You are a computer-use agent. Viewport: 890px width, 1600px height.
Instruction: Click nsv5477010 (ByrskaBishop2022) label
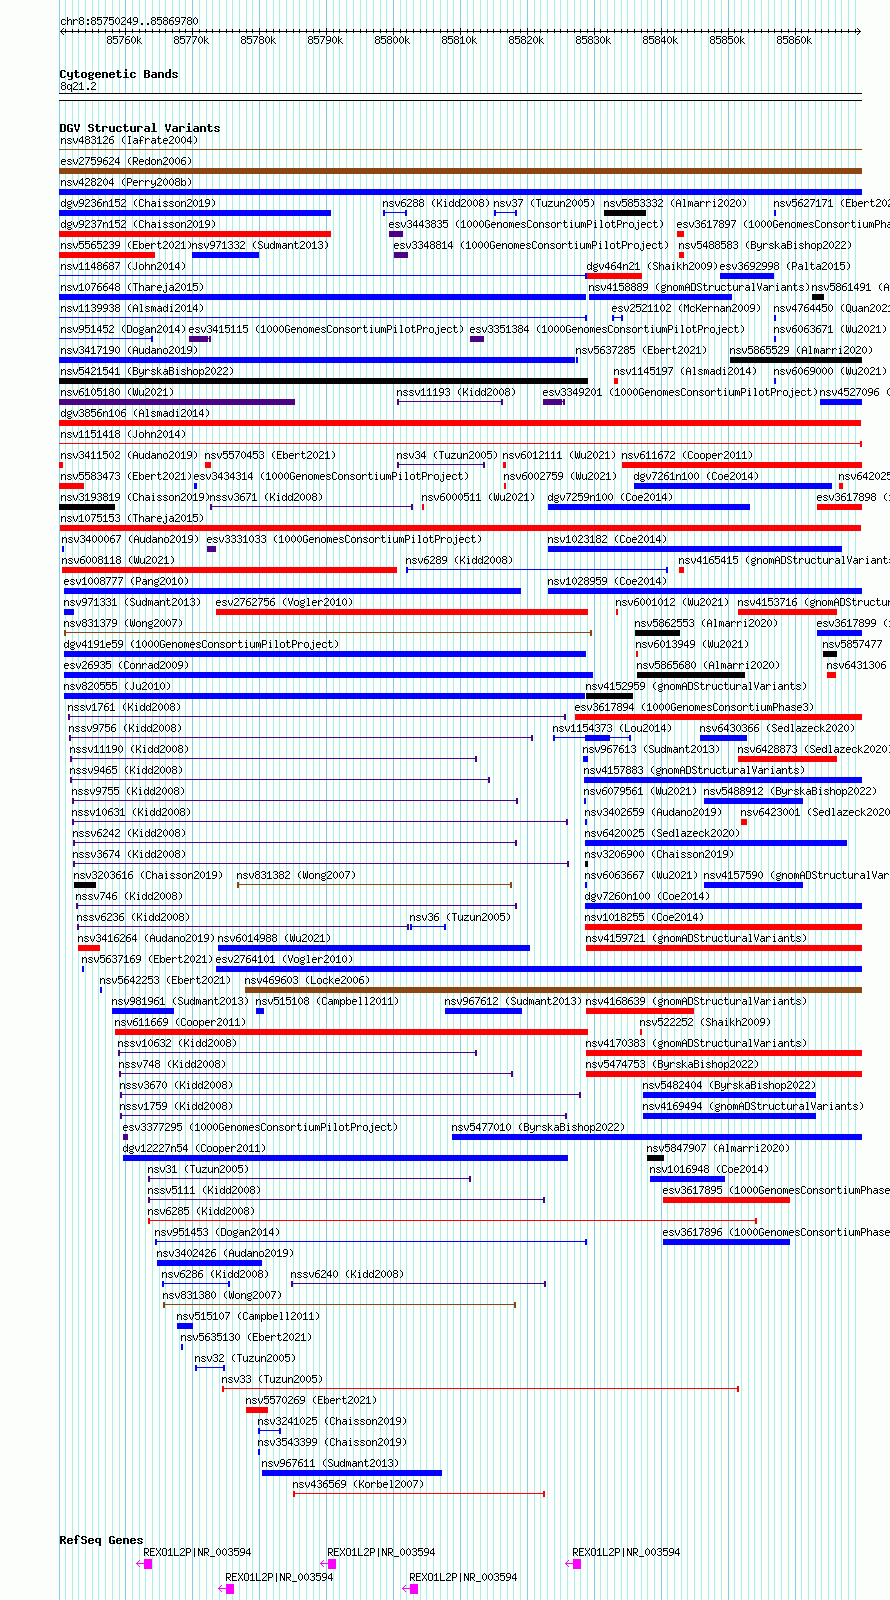click(538, 1128)
